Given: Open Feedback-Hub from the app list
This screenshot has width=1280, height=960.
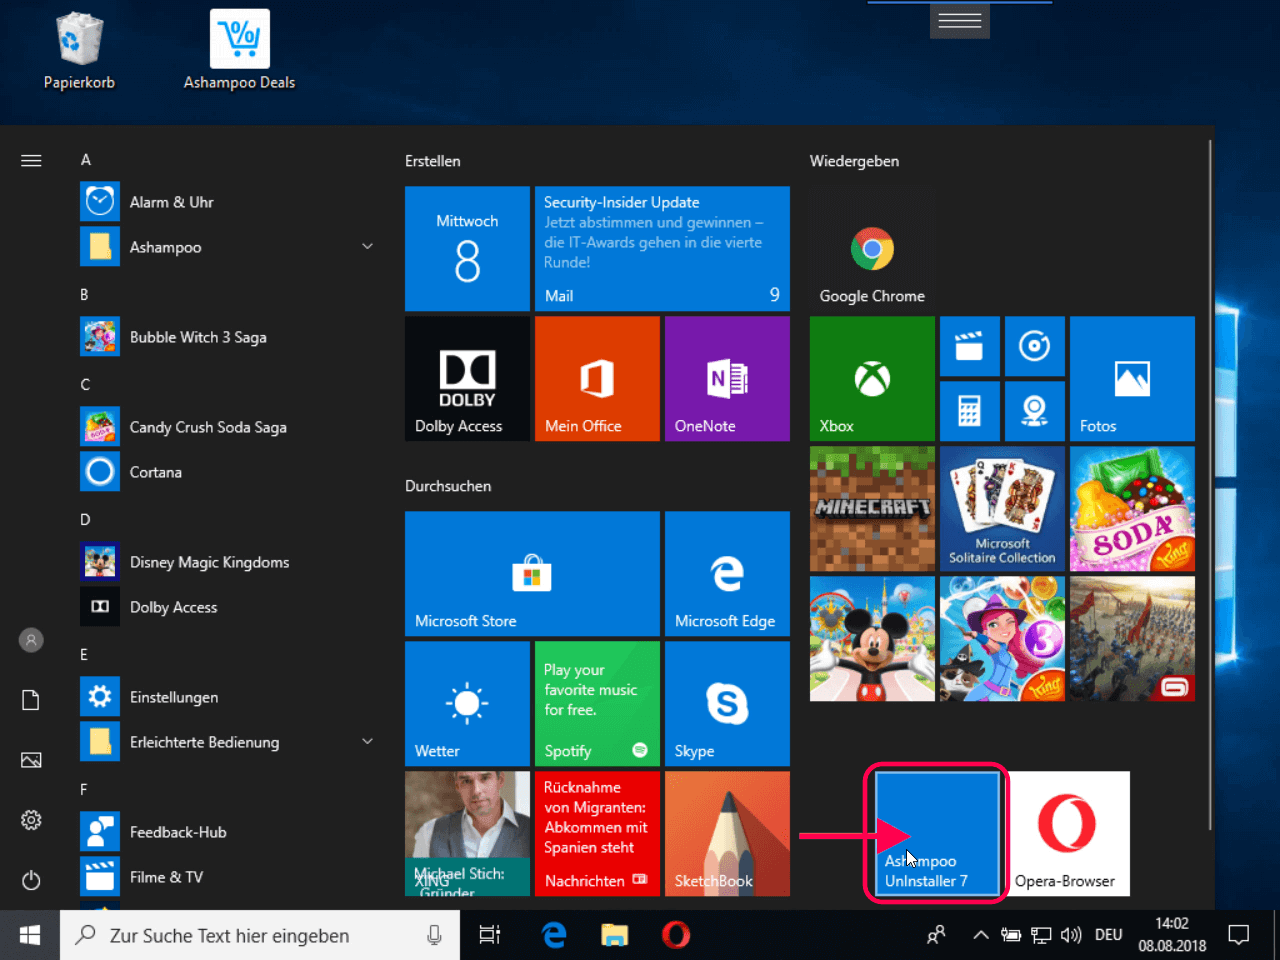Looking at the screenshot, I should point(228,832).
